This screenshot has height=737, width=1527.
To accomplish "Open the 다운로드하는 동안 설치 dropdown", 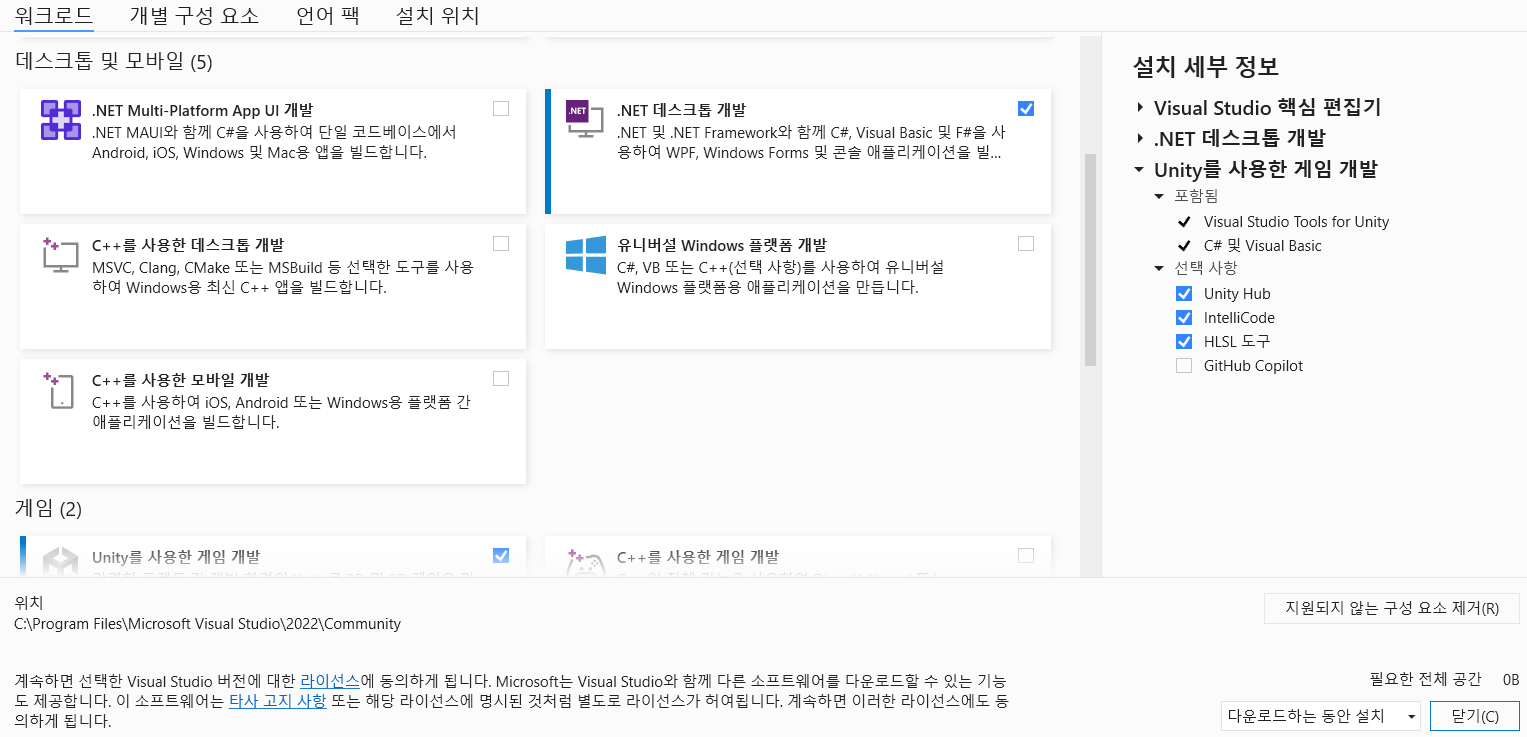I will 1321,716.
